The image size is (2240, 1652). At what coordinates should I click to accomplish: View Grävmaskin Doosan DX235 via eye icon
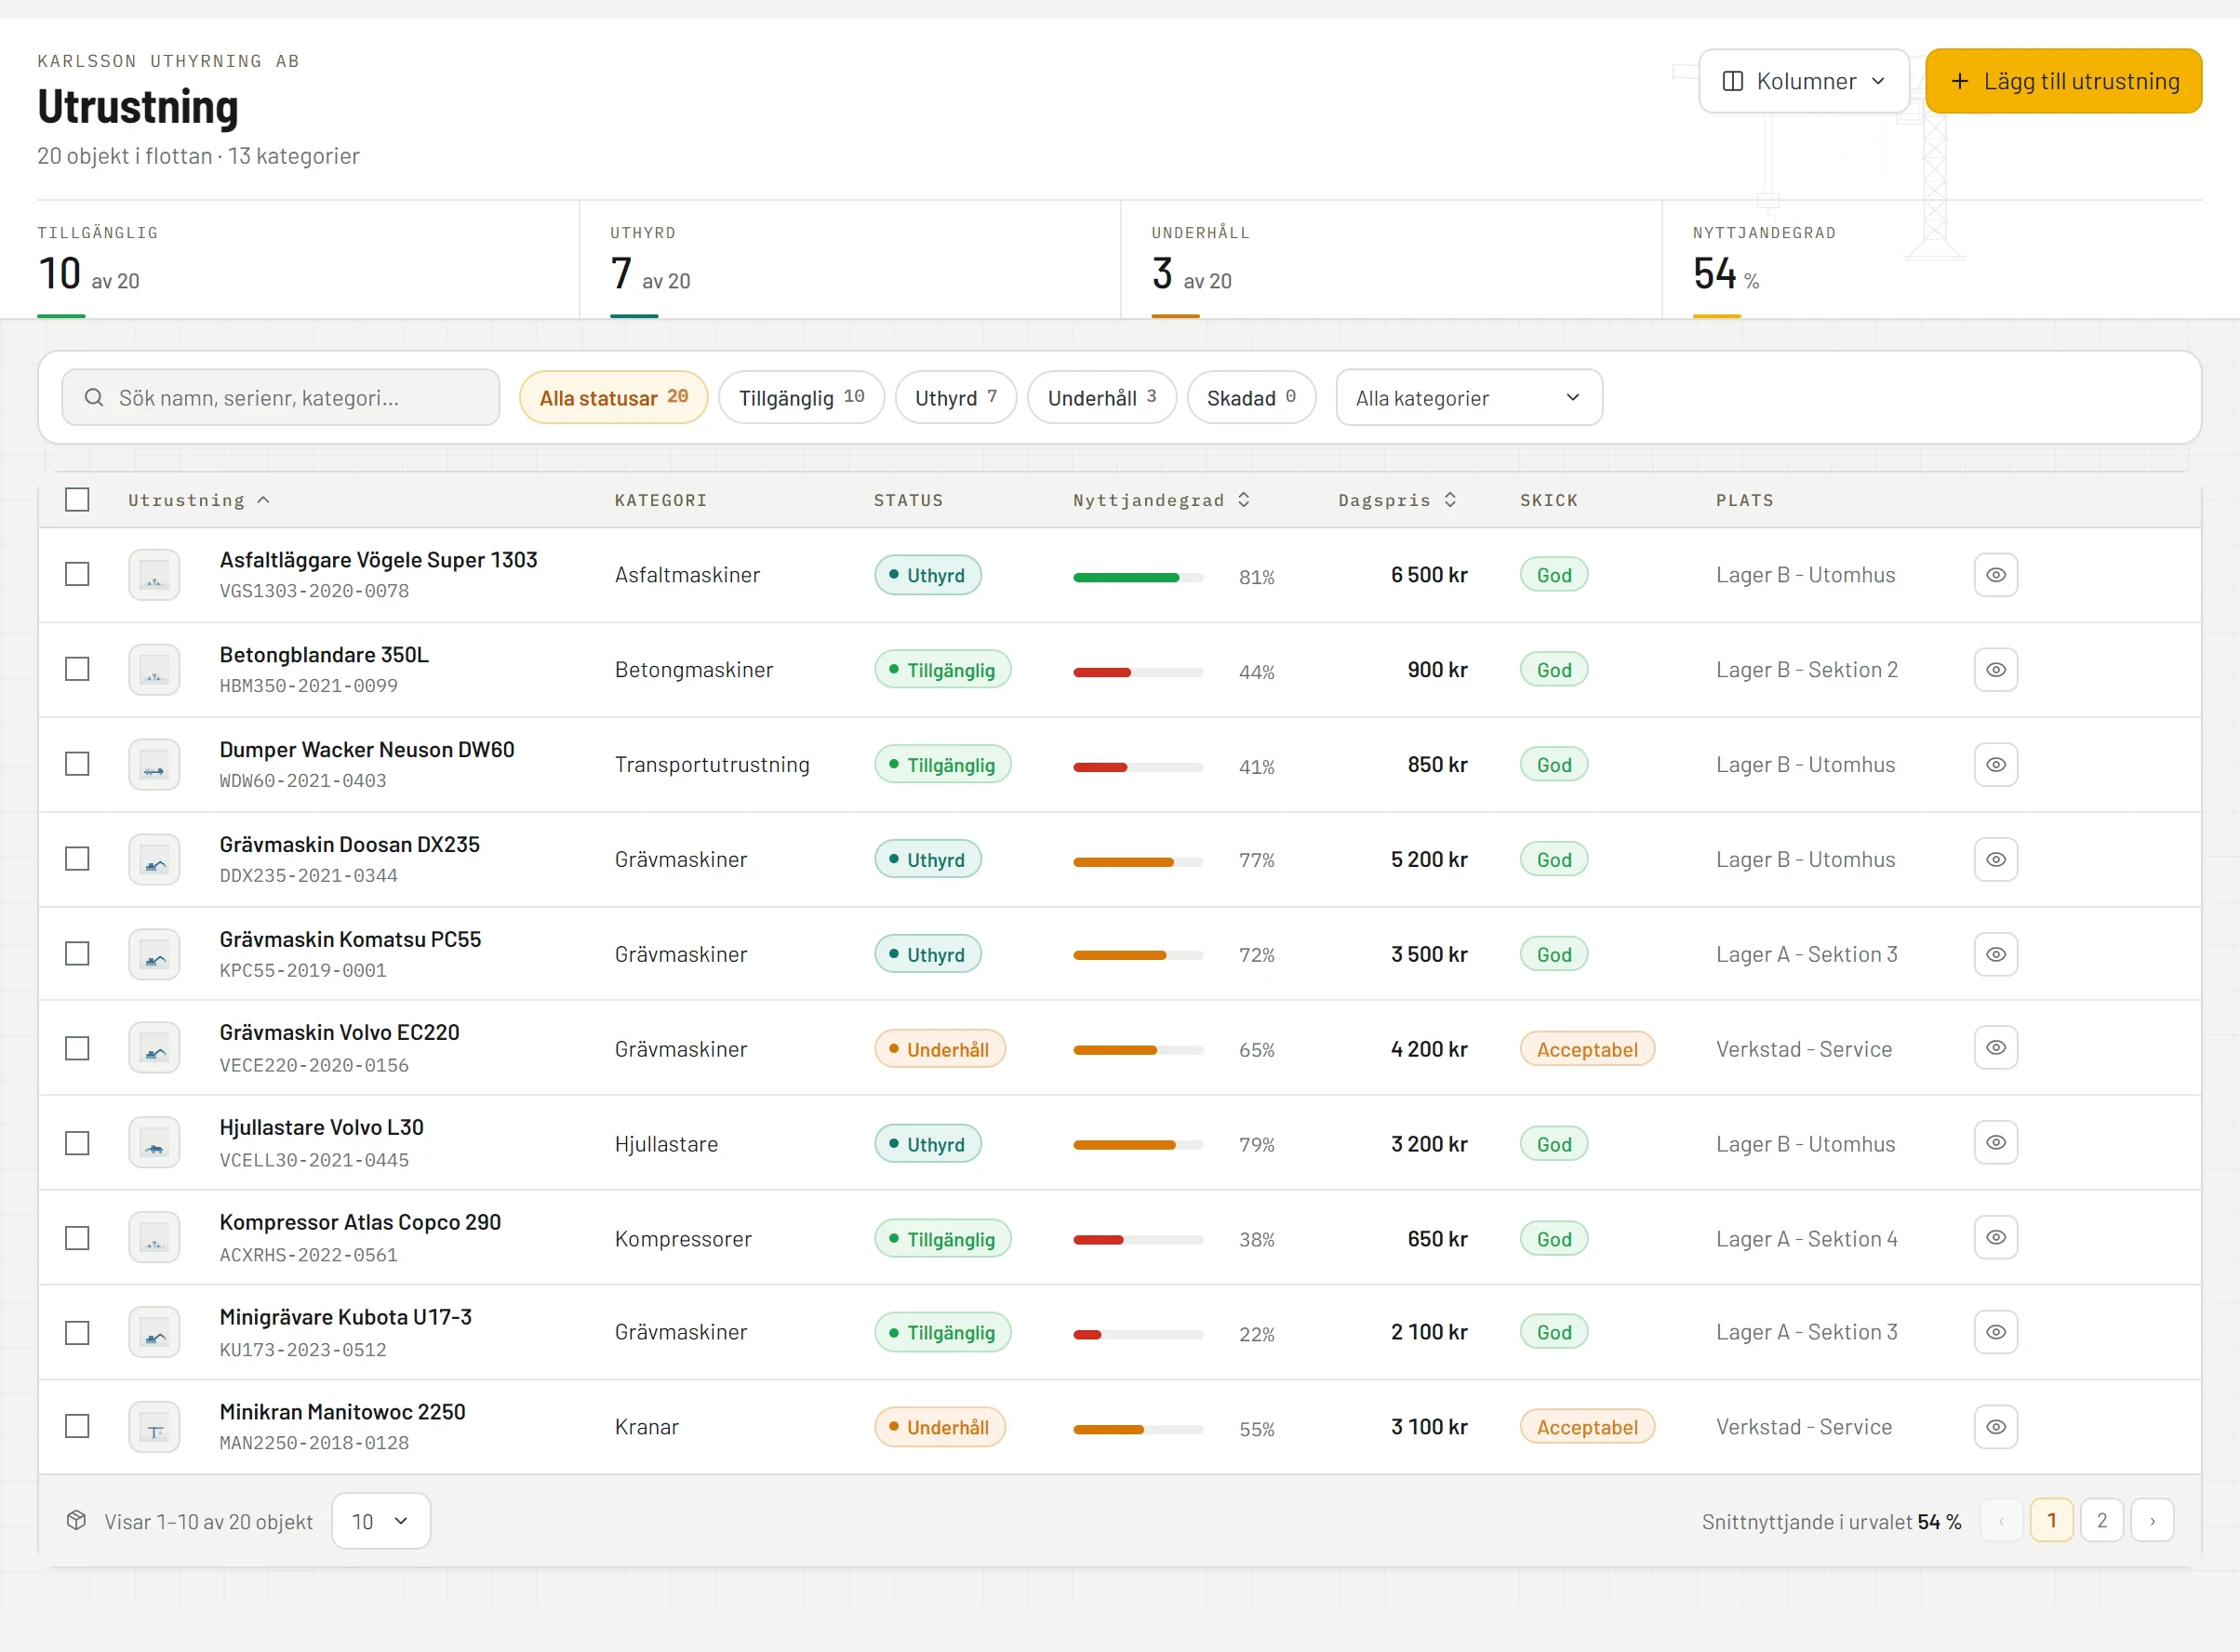1995,860
